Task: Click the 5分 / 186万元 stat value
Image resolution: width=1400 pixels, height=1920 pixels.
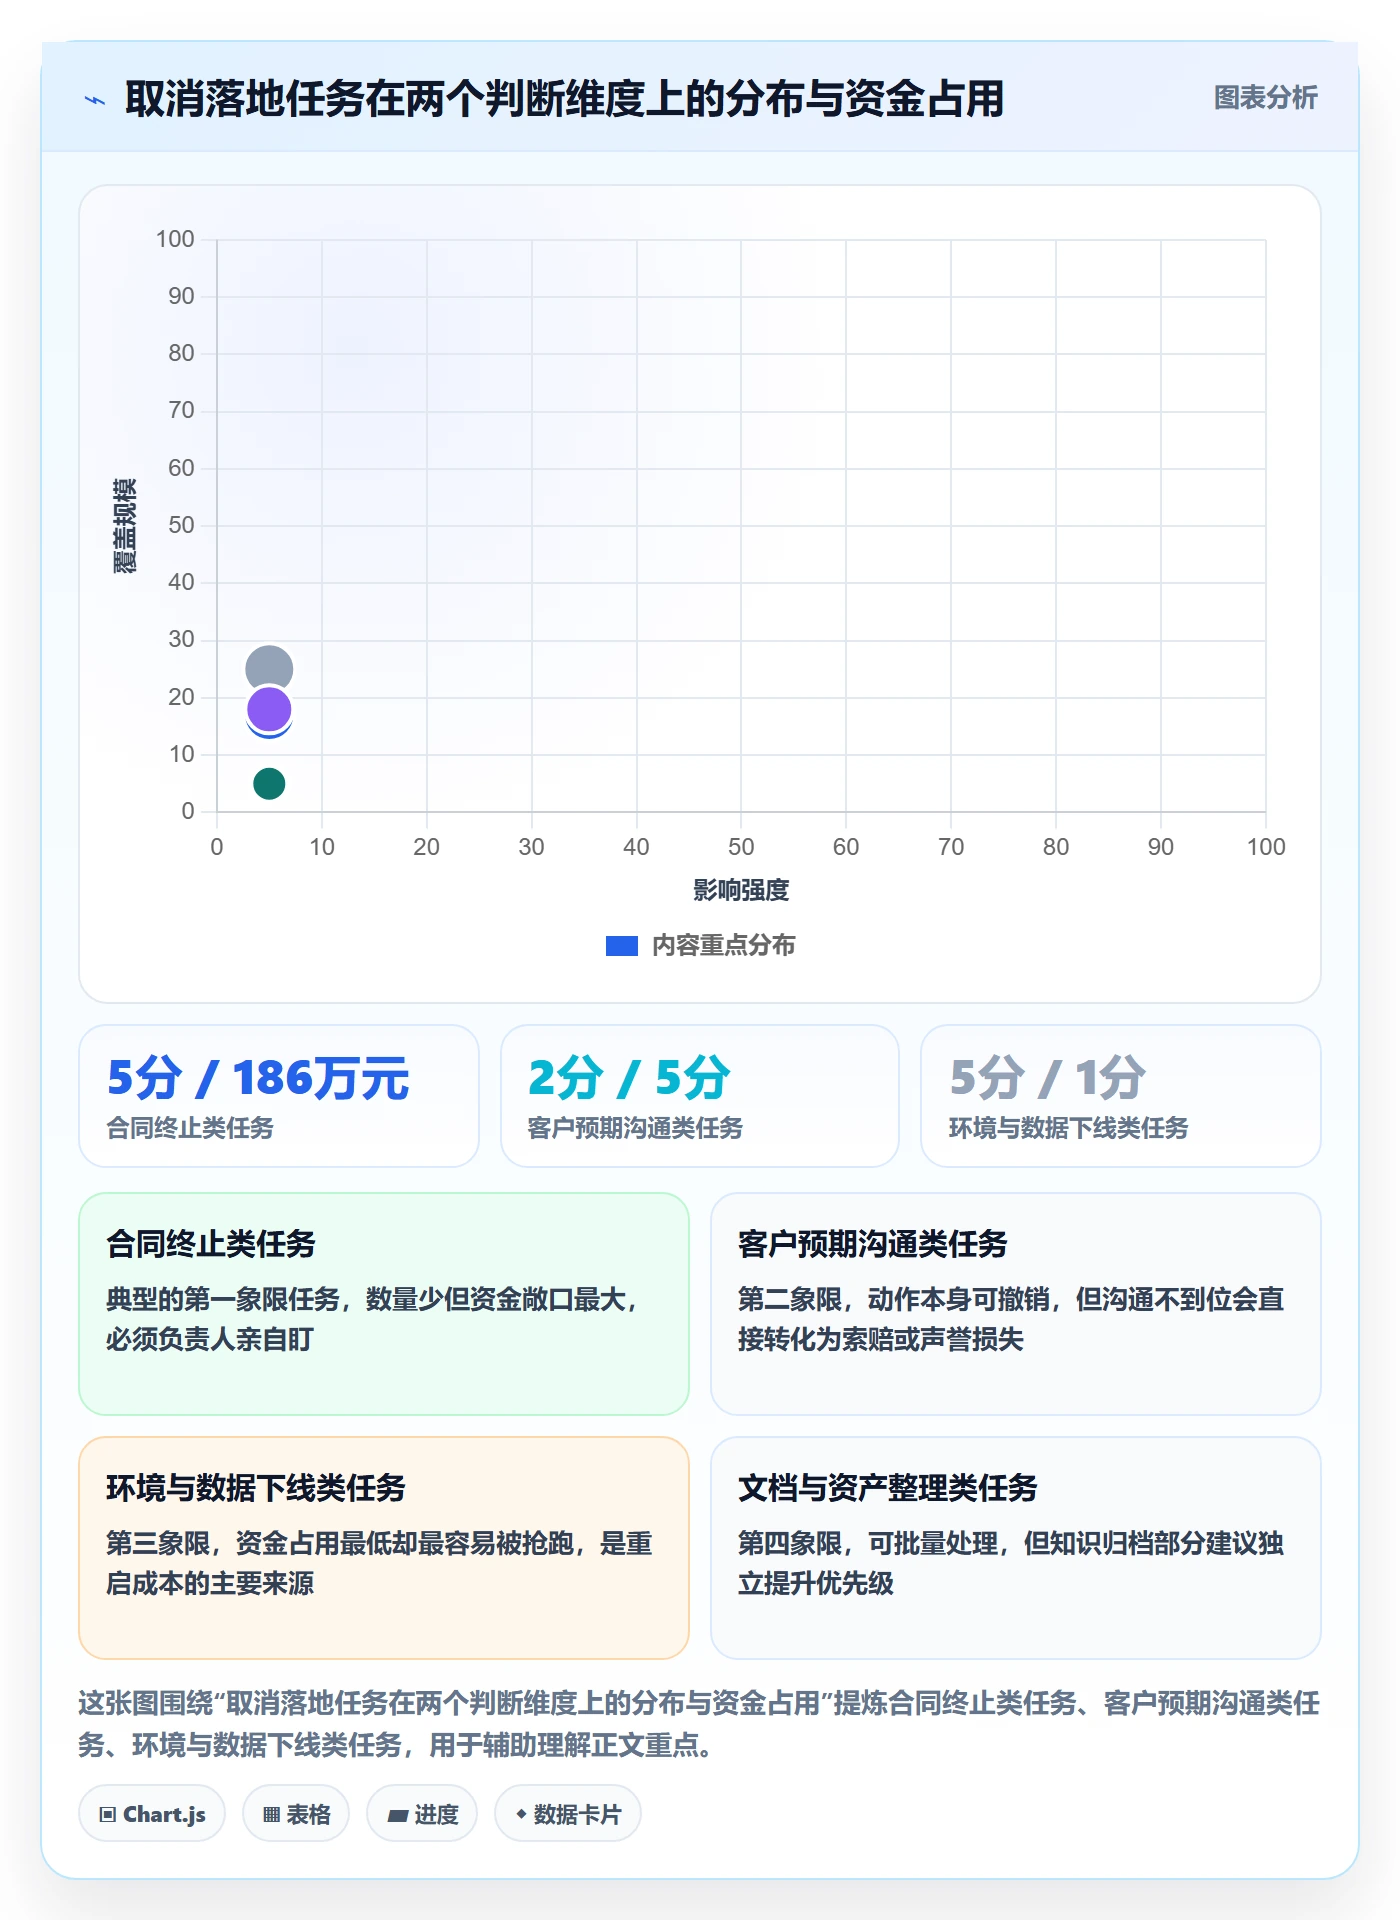Action: (x=258, y=1078)
